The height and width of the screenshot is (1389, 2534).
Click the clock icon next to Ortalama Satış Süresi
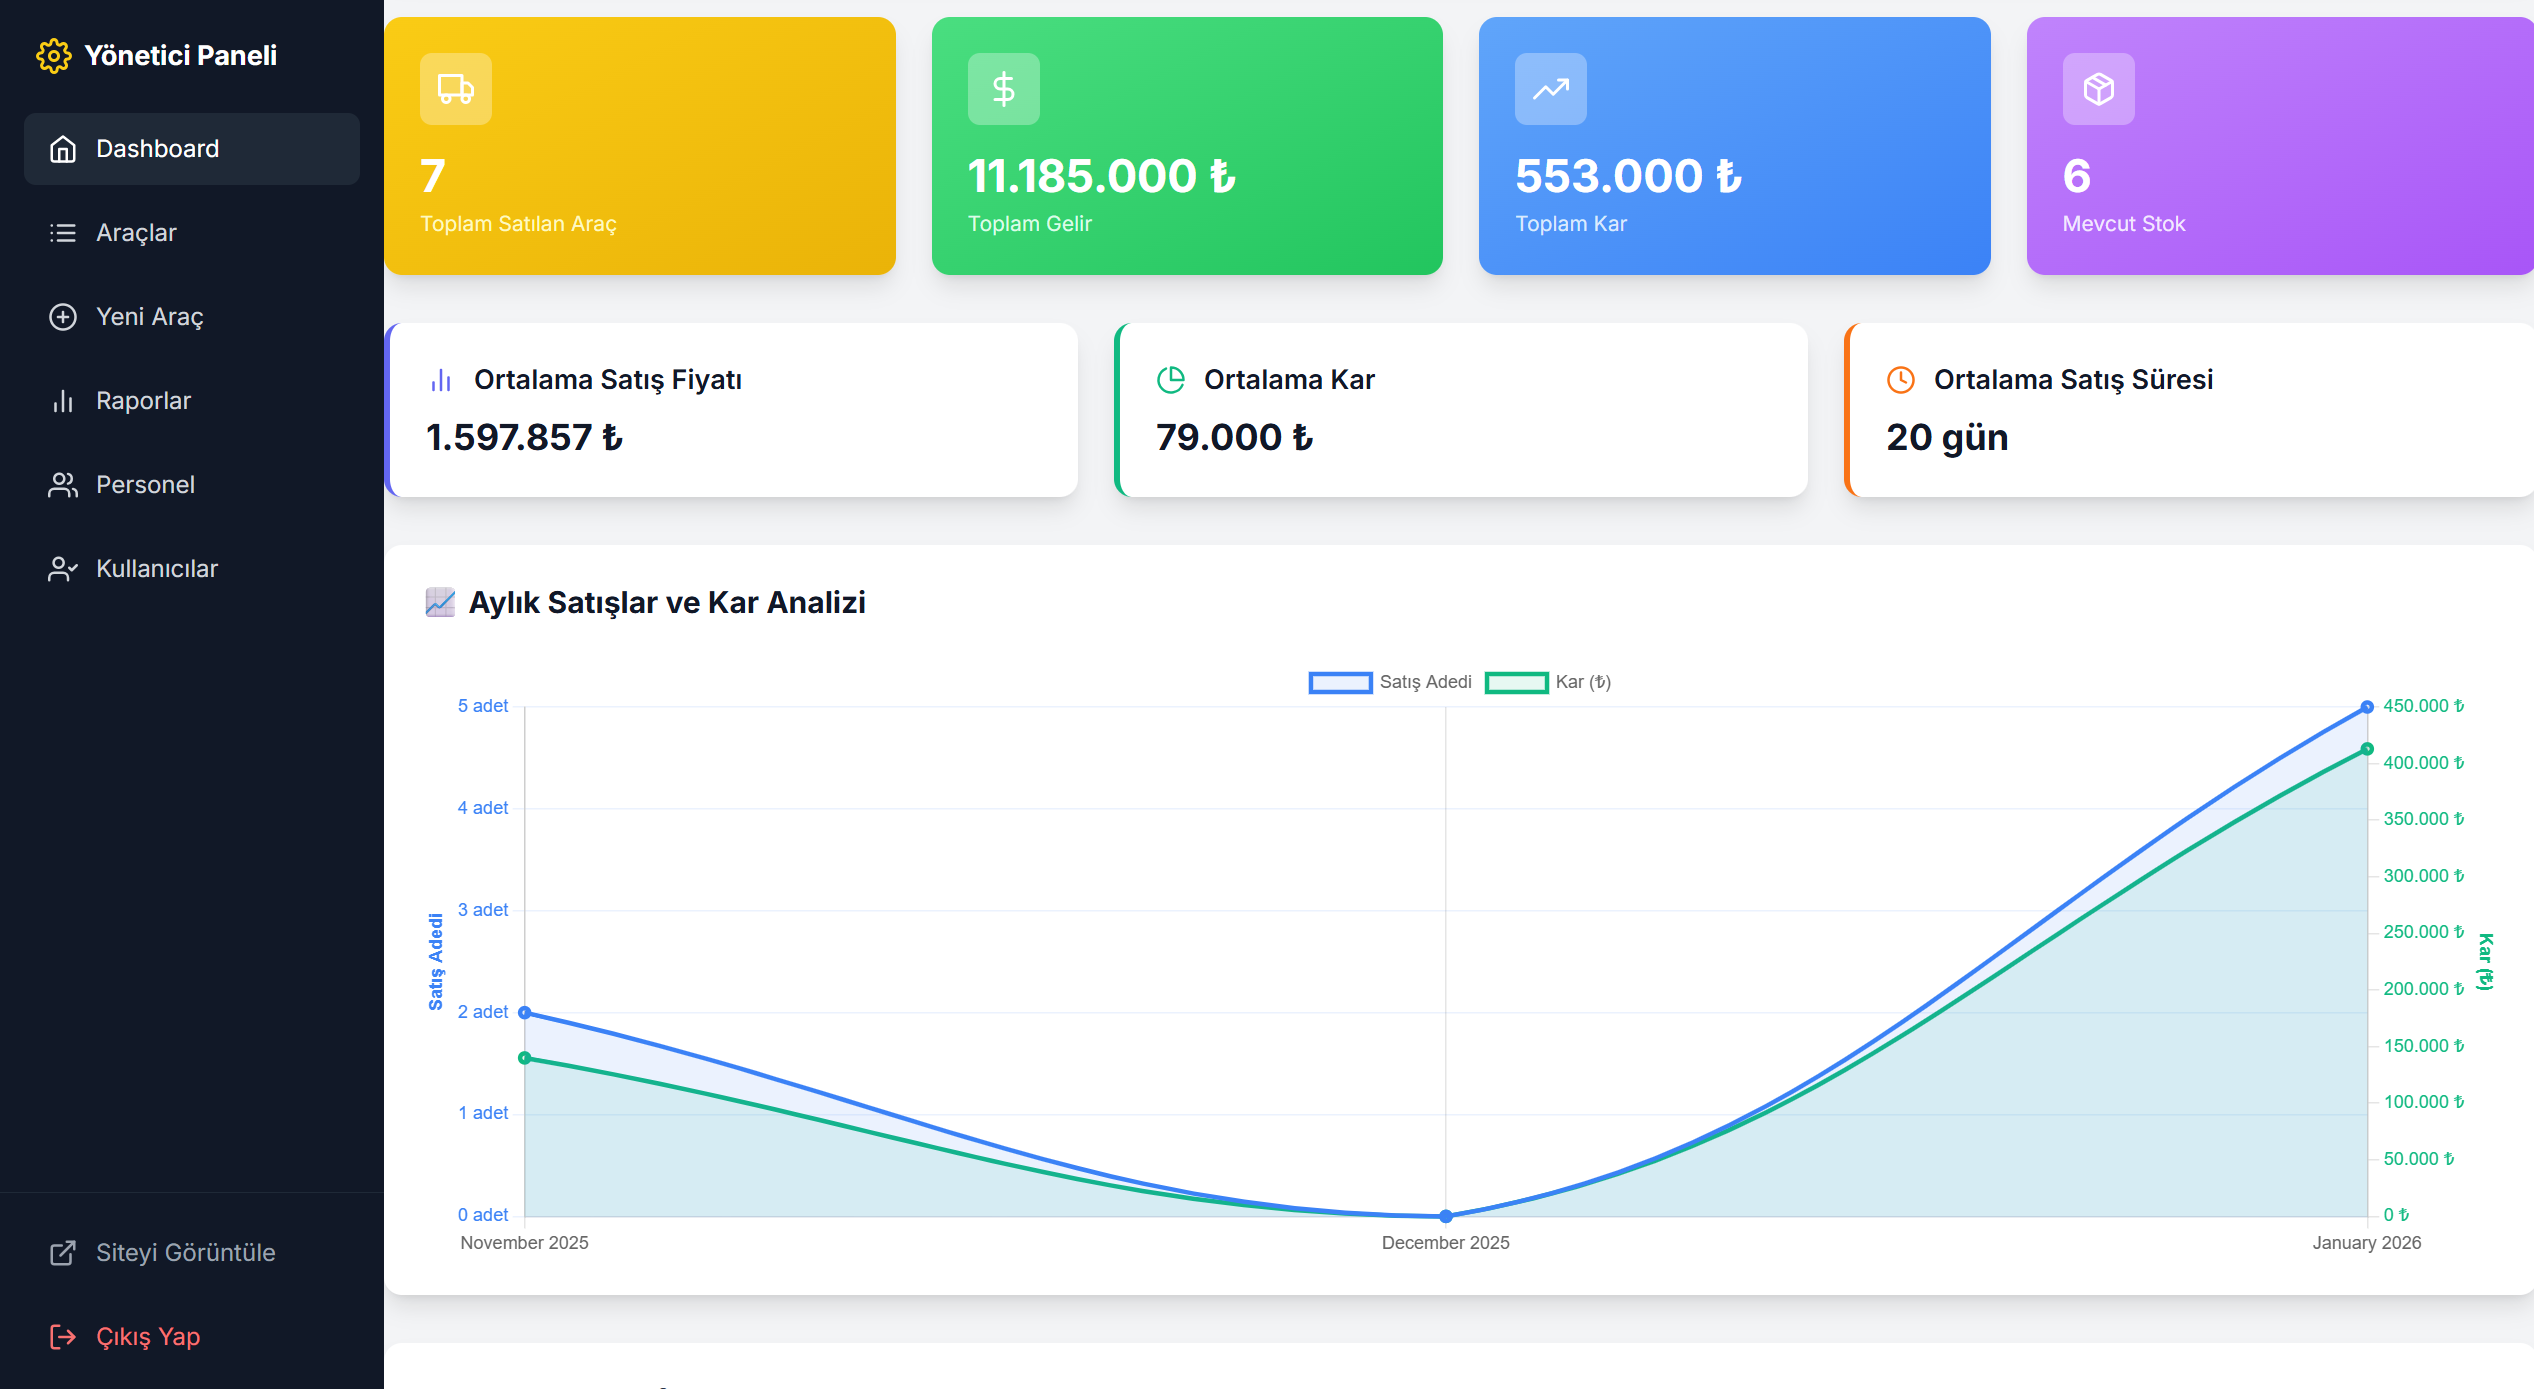[1900, 380]
